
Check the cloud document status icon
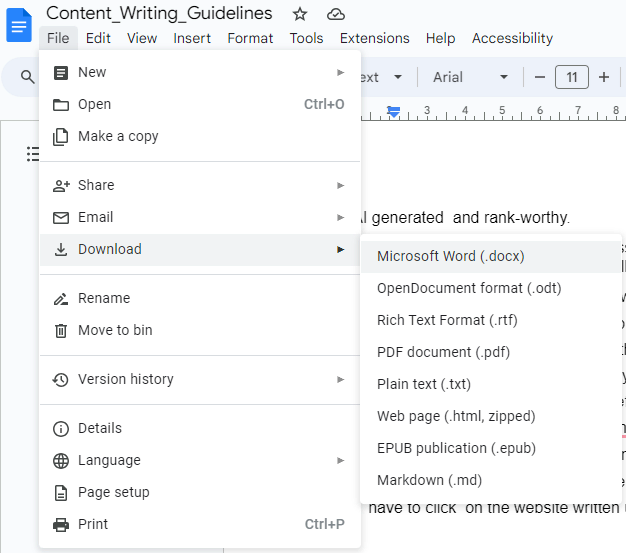[x=336, y=14]
